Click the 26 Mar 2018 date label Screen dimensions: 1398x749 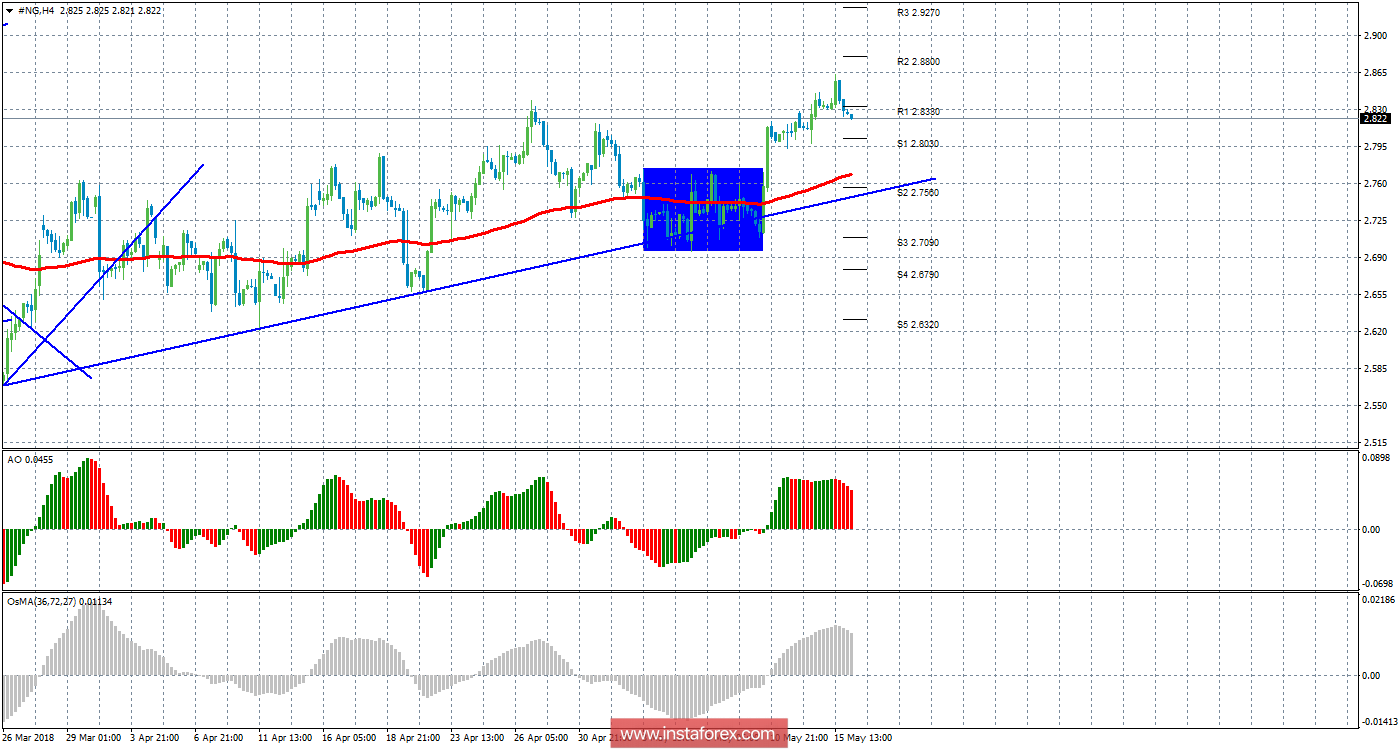click(28, 738)
